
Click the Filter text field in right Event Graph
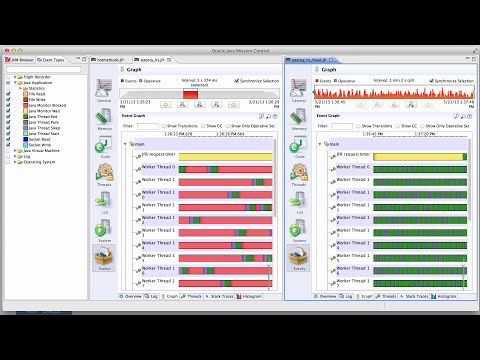(x=342, y=126)
